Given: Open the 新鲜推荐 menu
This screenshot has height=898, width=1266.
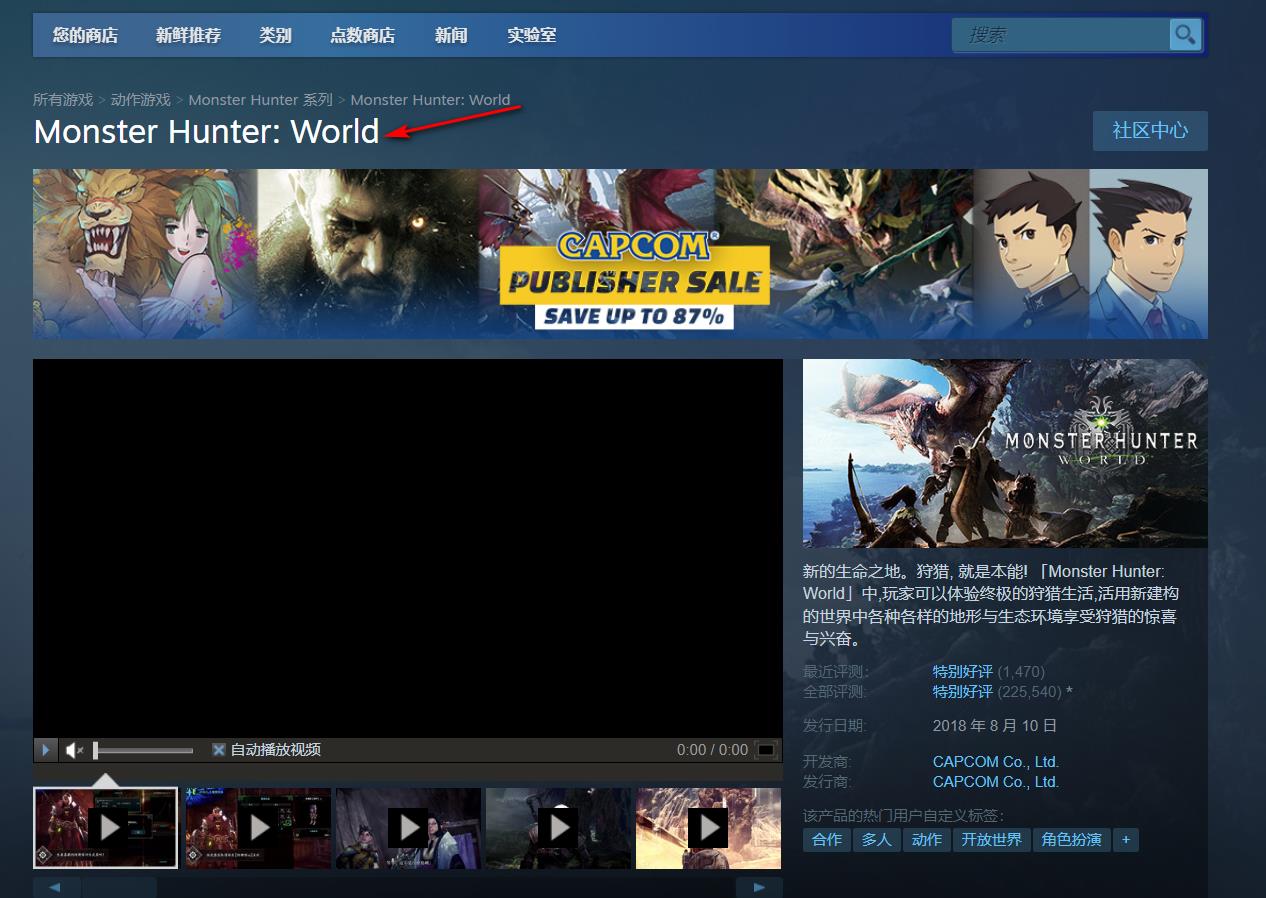Looking at the screenshot, I should (188, 35).
